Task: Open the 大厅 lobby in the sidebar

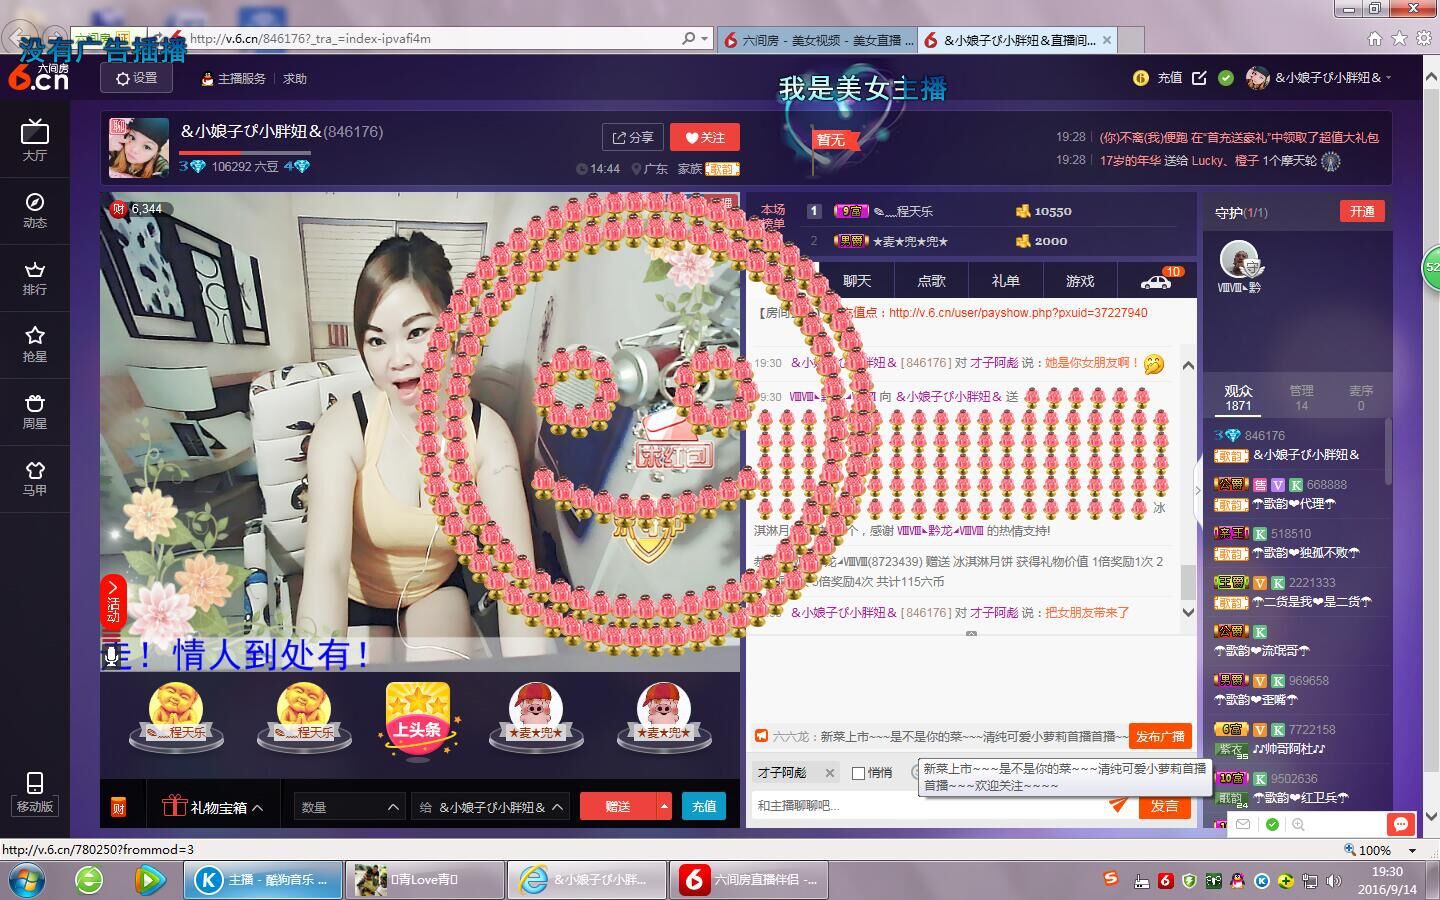Action: tap(34, 141)
